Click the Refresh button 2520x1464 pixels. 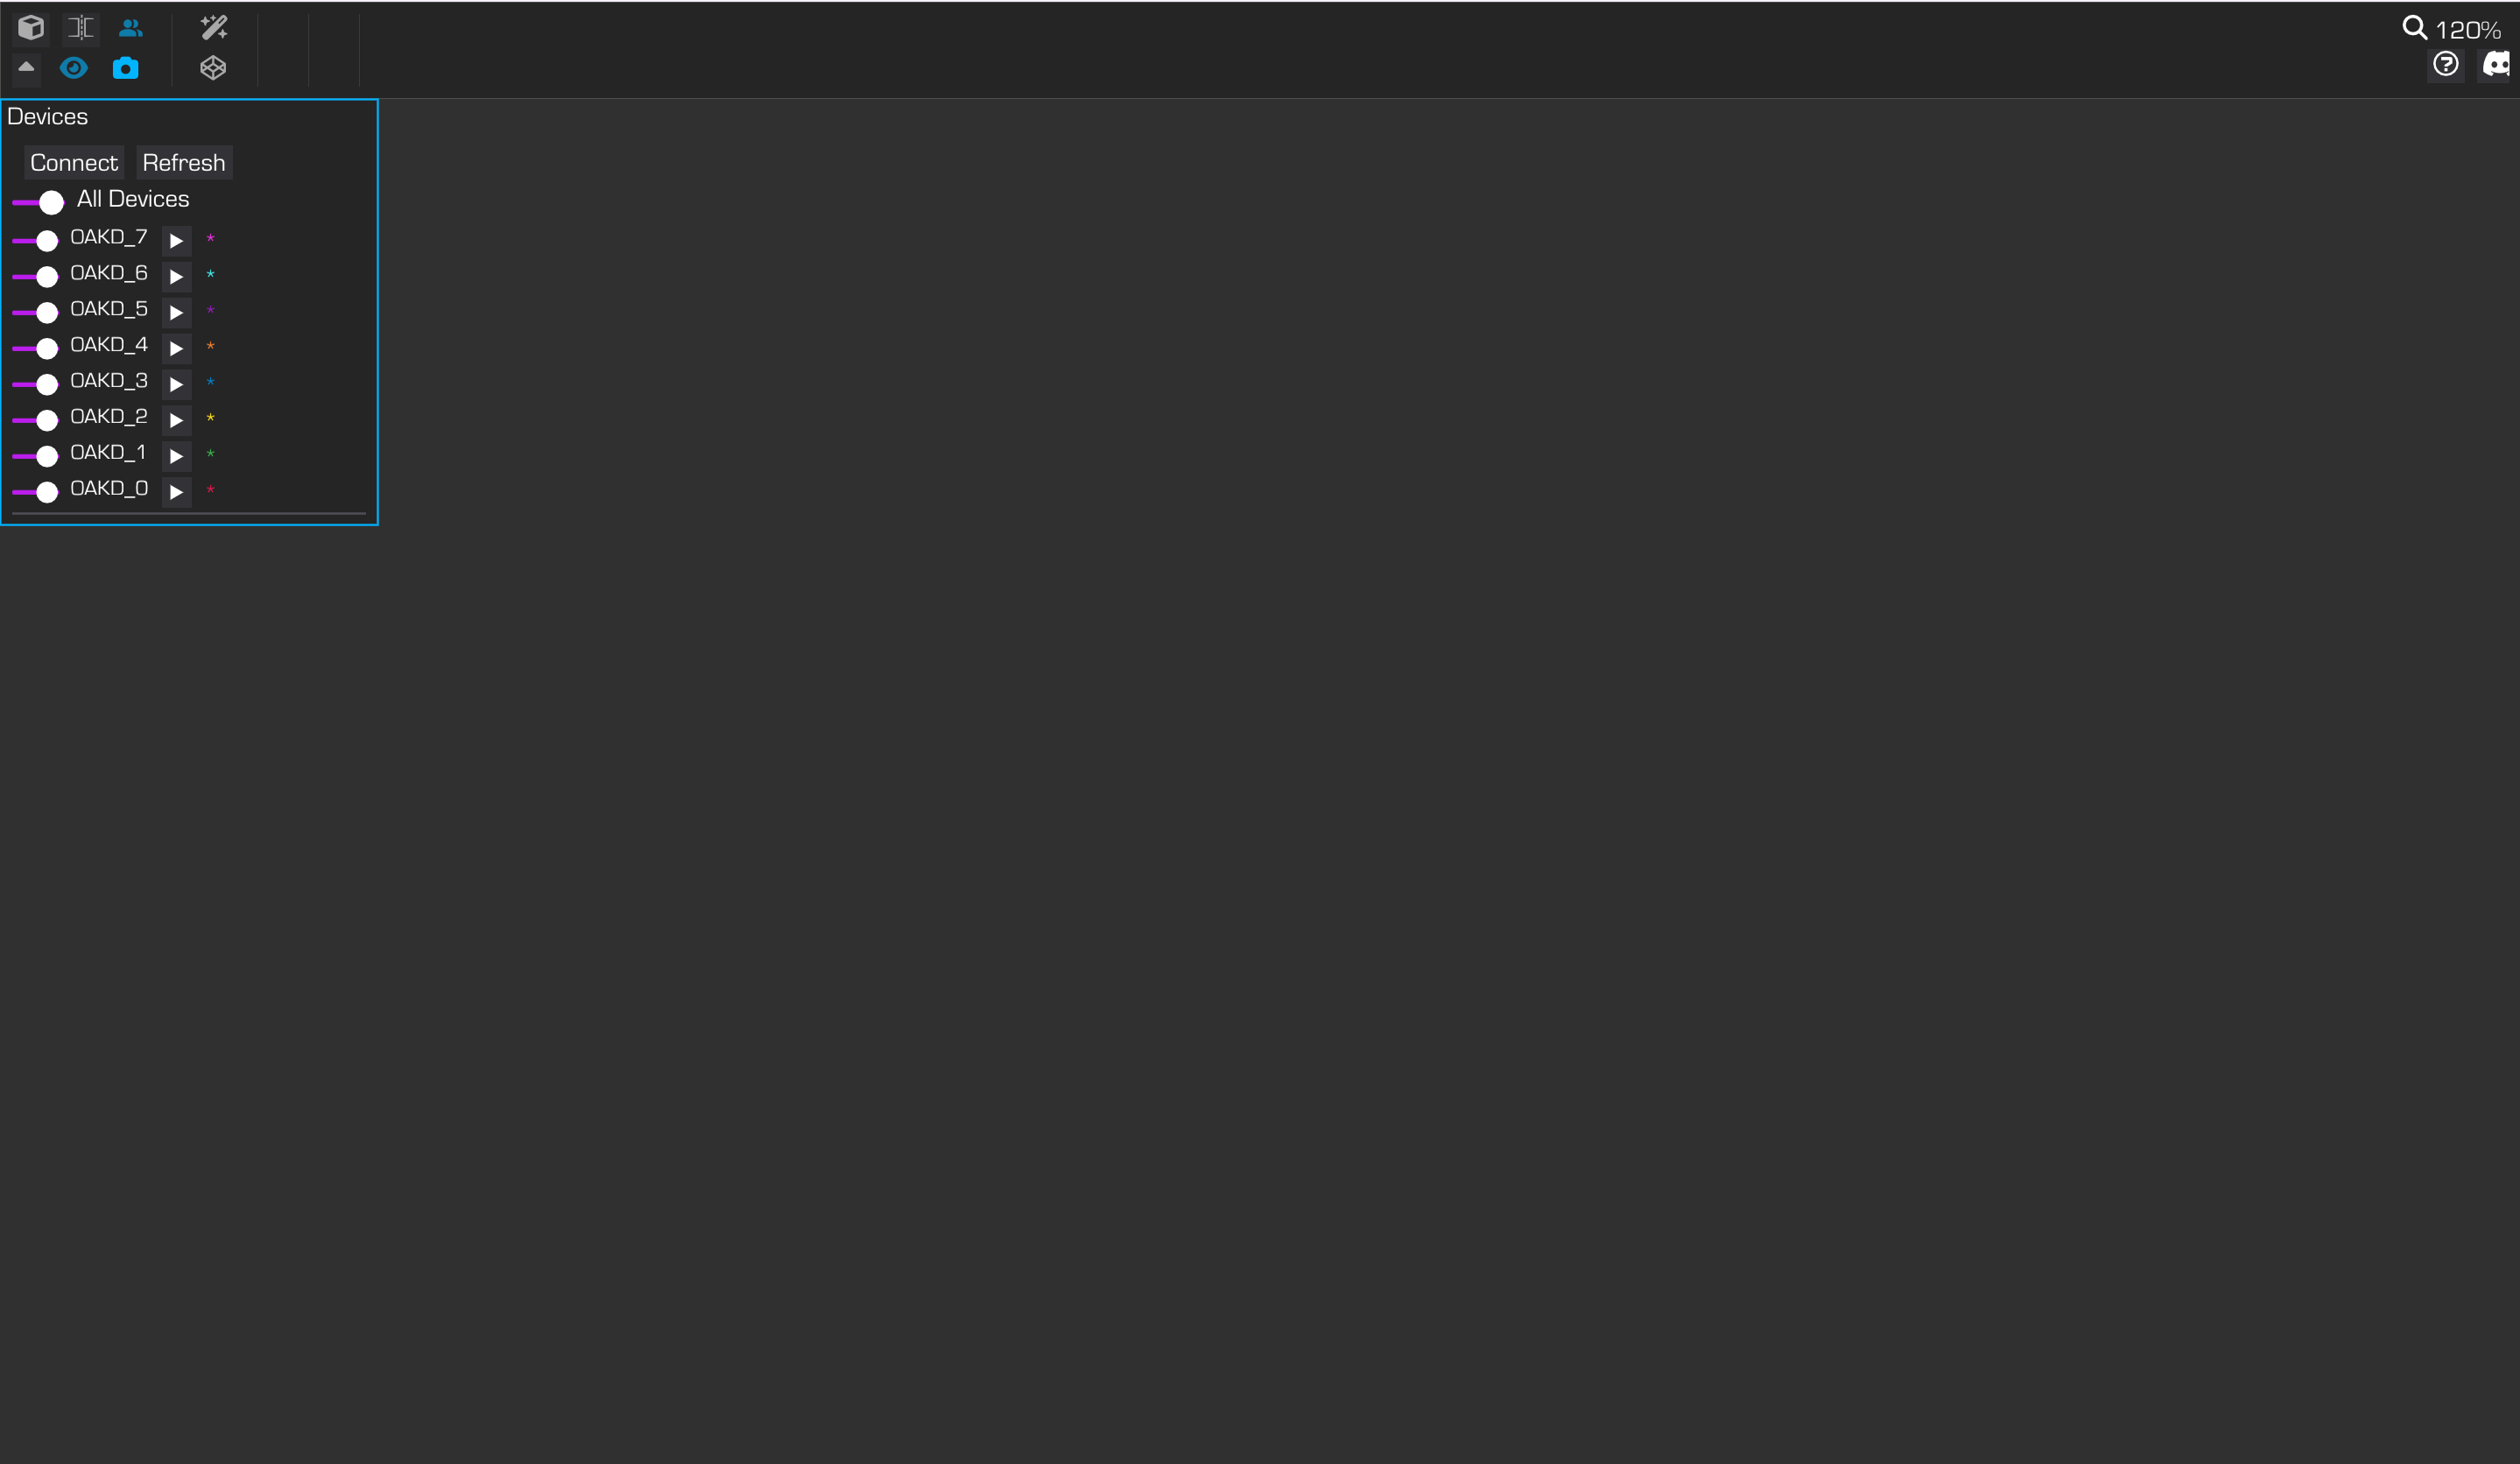point(184,163)
